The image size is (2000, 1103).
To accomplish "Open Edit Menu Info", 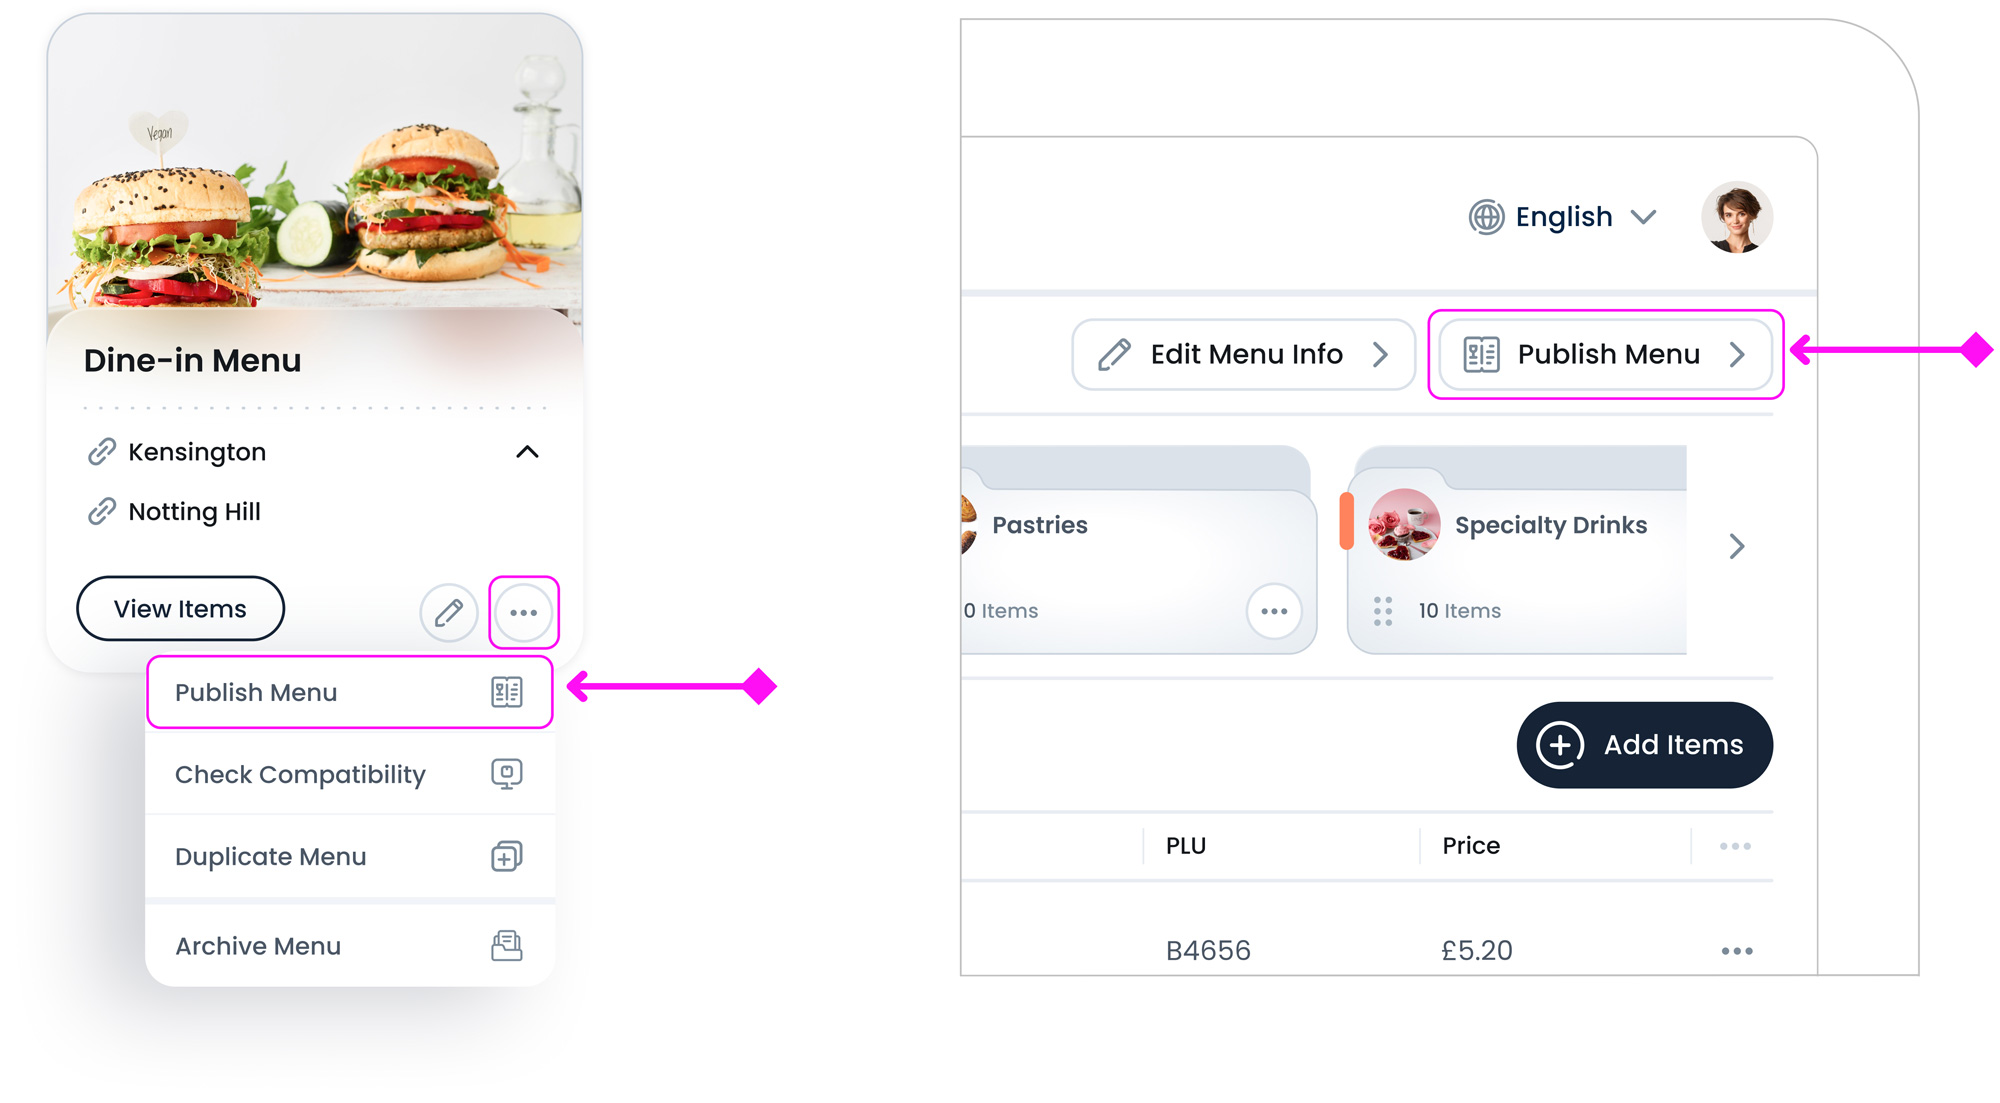I will coord(1243,354).
